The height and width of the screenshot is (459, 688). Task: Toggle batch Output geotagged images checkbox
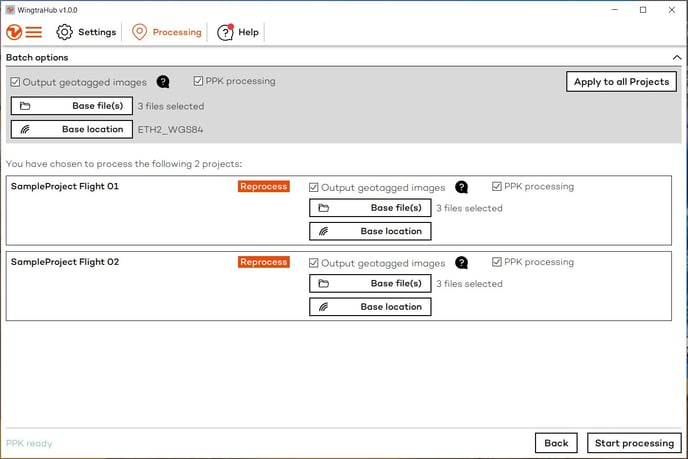point(15,82)
